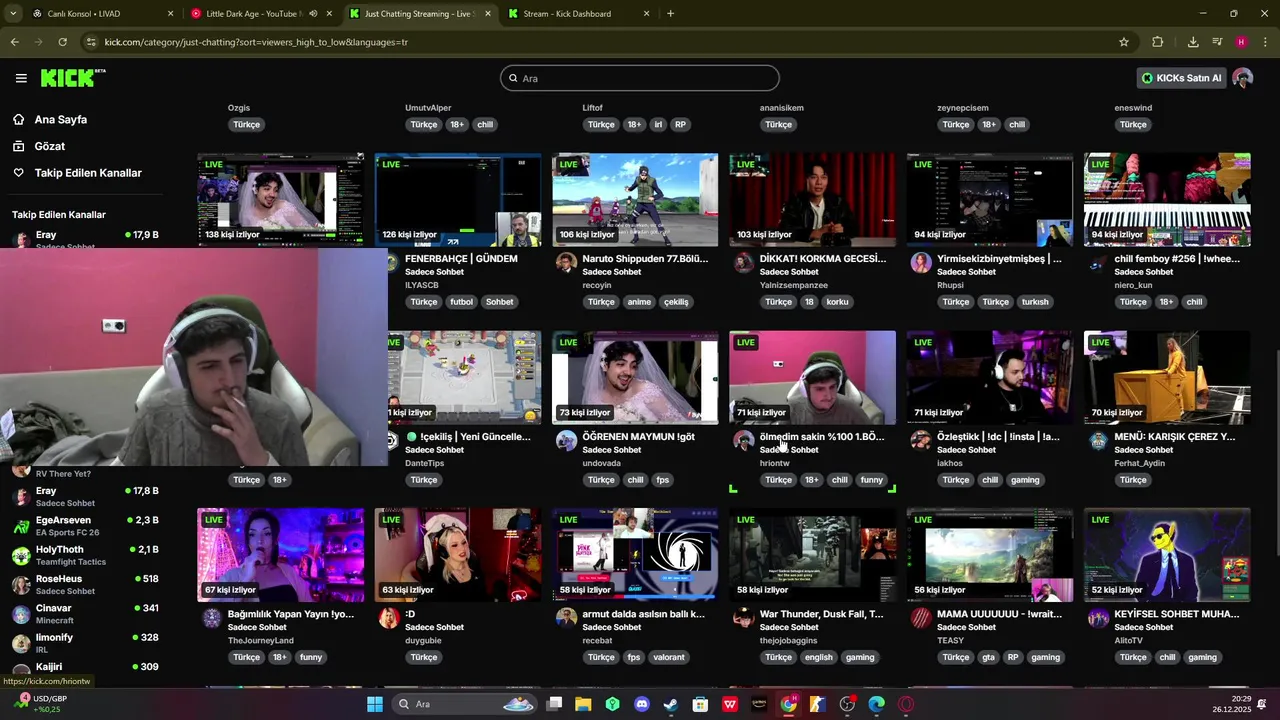This screenshot has width=1280, height=720.
Task: Open OBS Studio from the taskbar
Action: [x=847, y=704]
